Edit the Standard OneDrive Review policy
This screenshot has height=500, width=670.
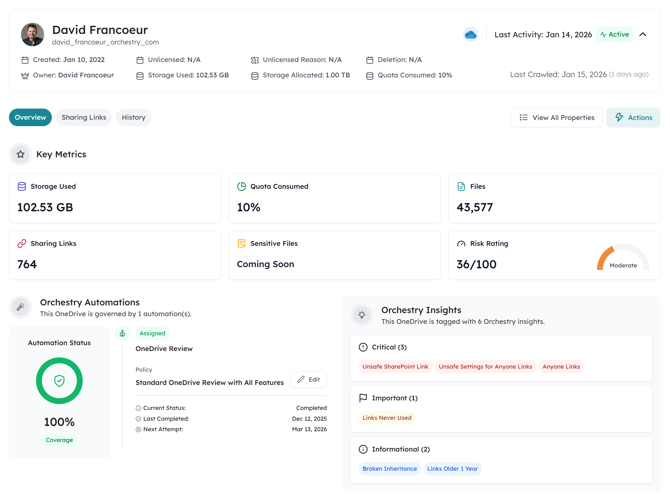pyautogui.click(x=309, y=380)
